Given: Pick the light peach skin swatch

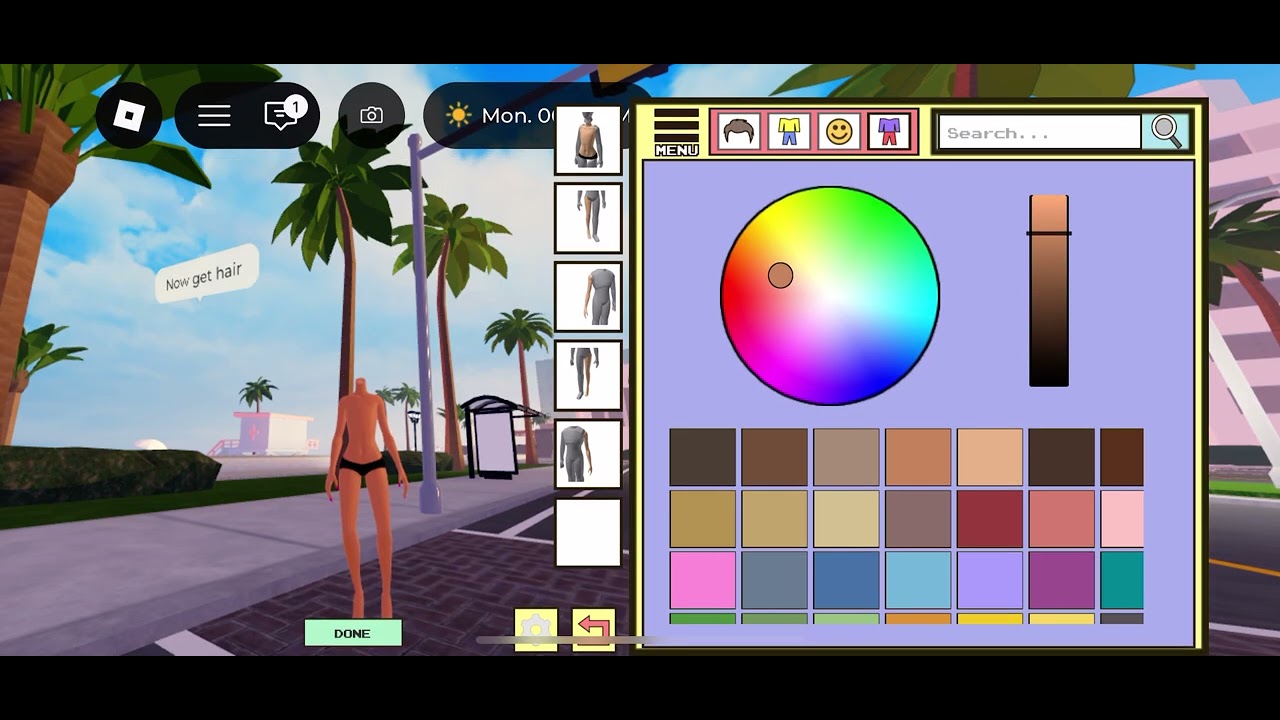Looking at the screenshot, I should (x=990, y=457).
